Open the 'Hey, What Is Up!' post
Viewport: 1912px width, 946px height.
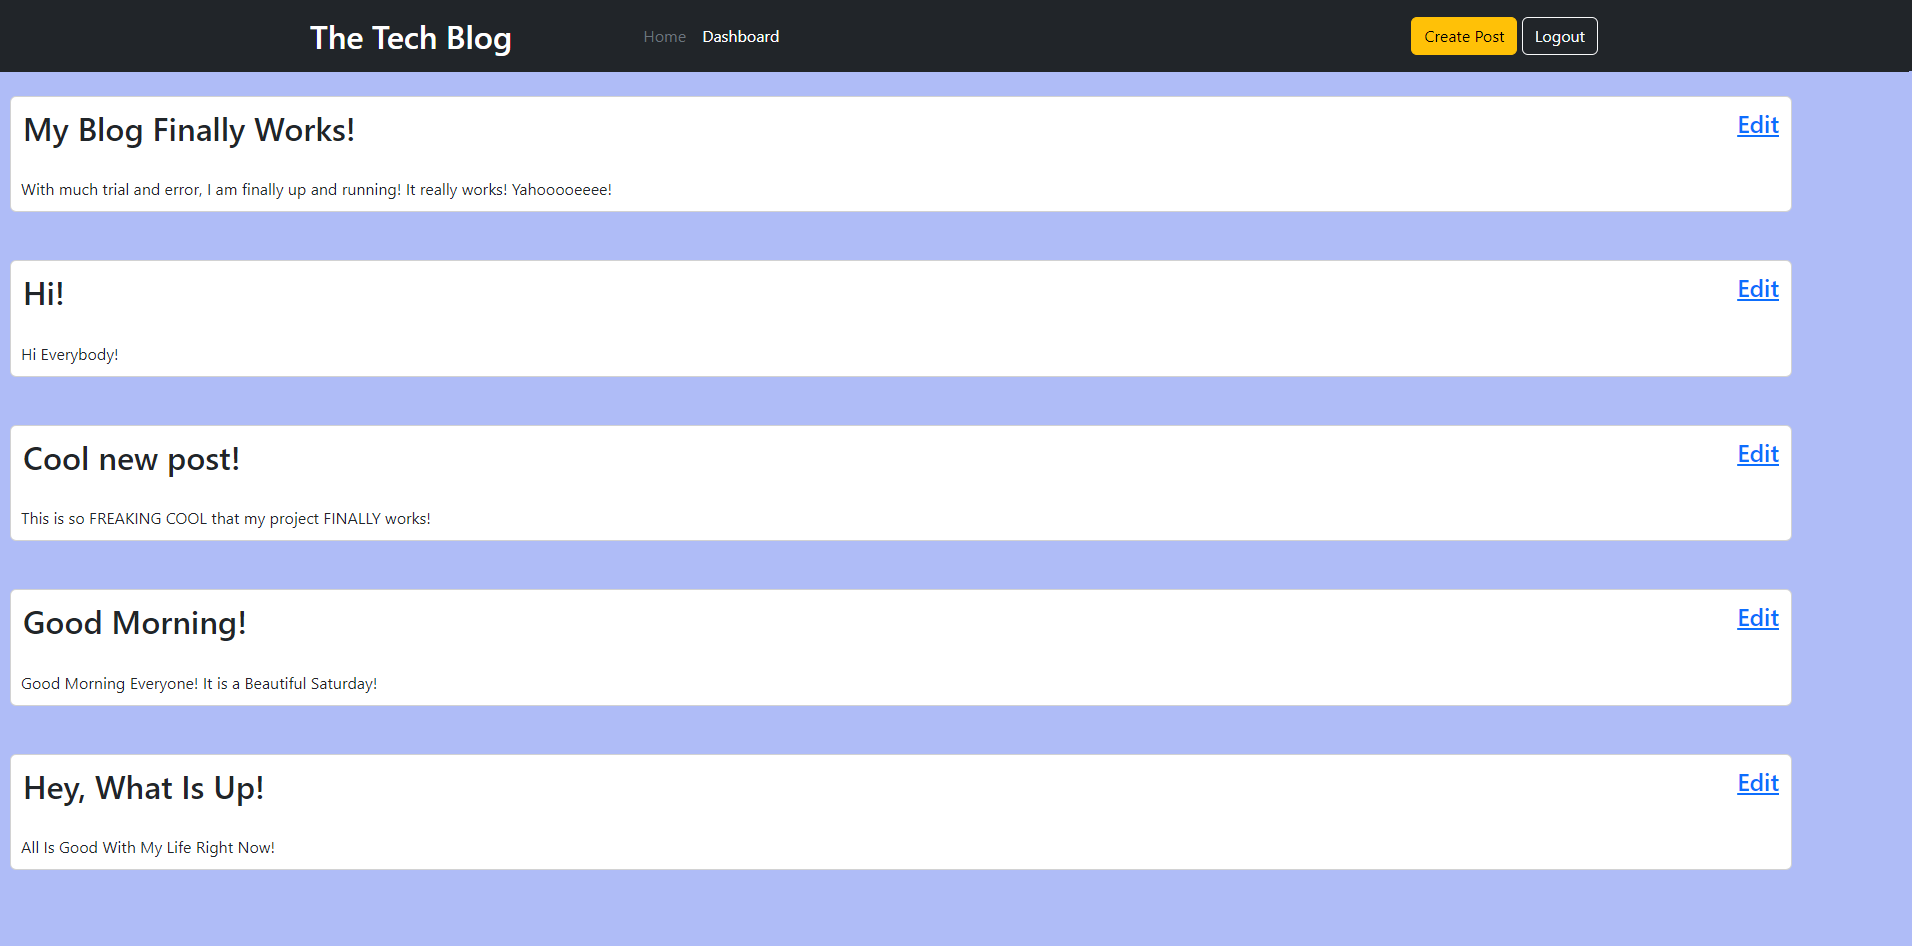(143, 787)
